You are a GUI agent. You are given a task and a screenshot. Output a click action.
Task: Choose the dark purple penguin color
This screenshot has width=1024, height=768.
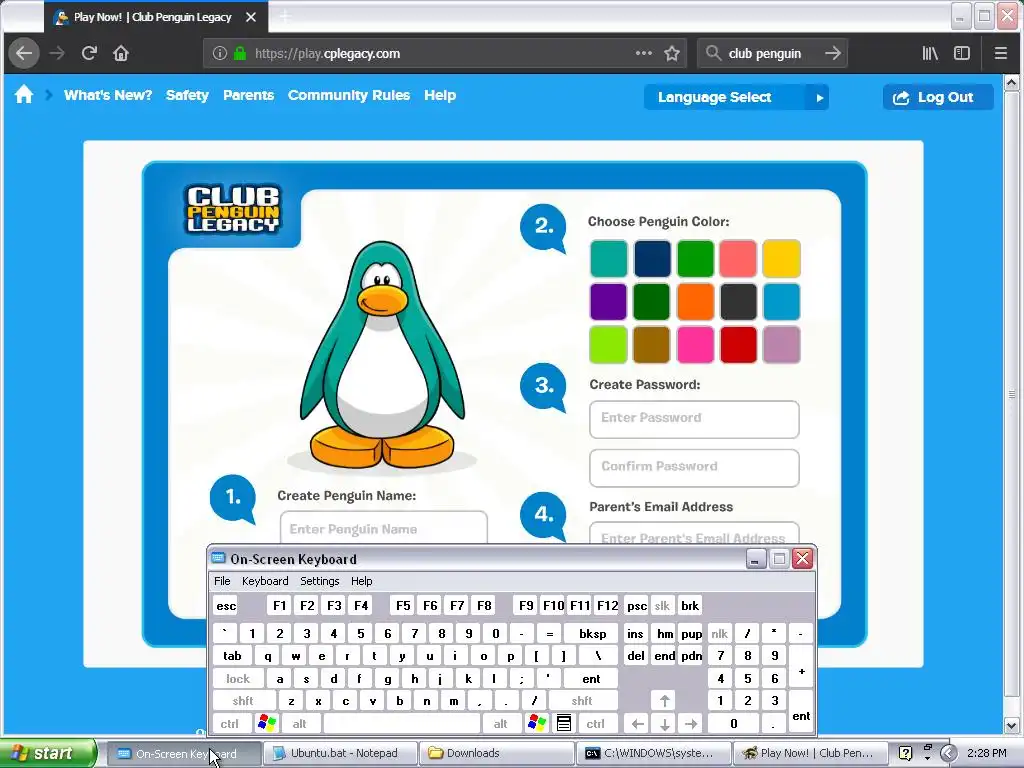coord(608,301)
